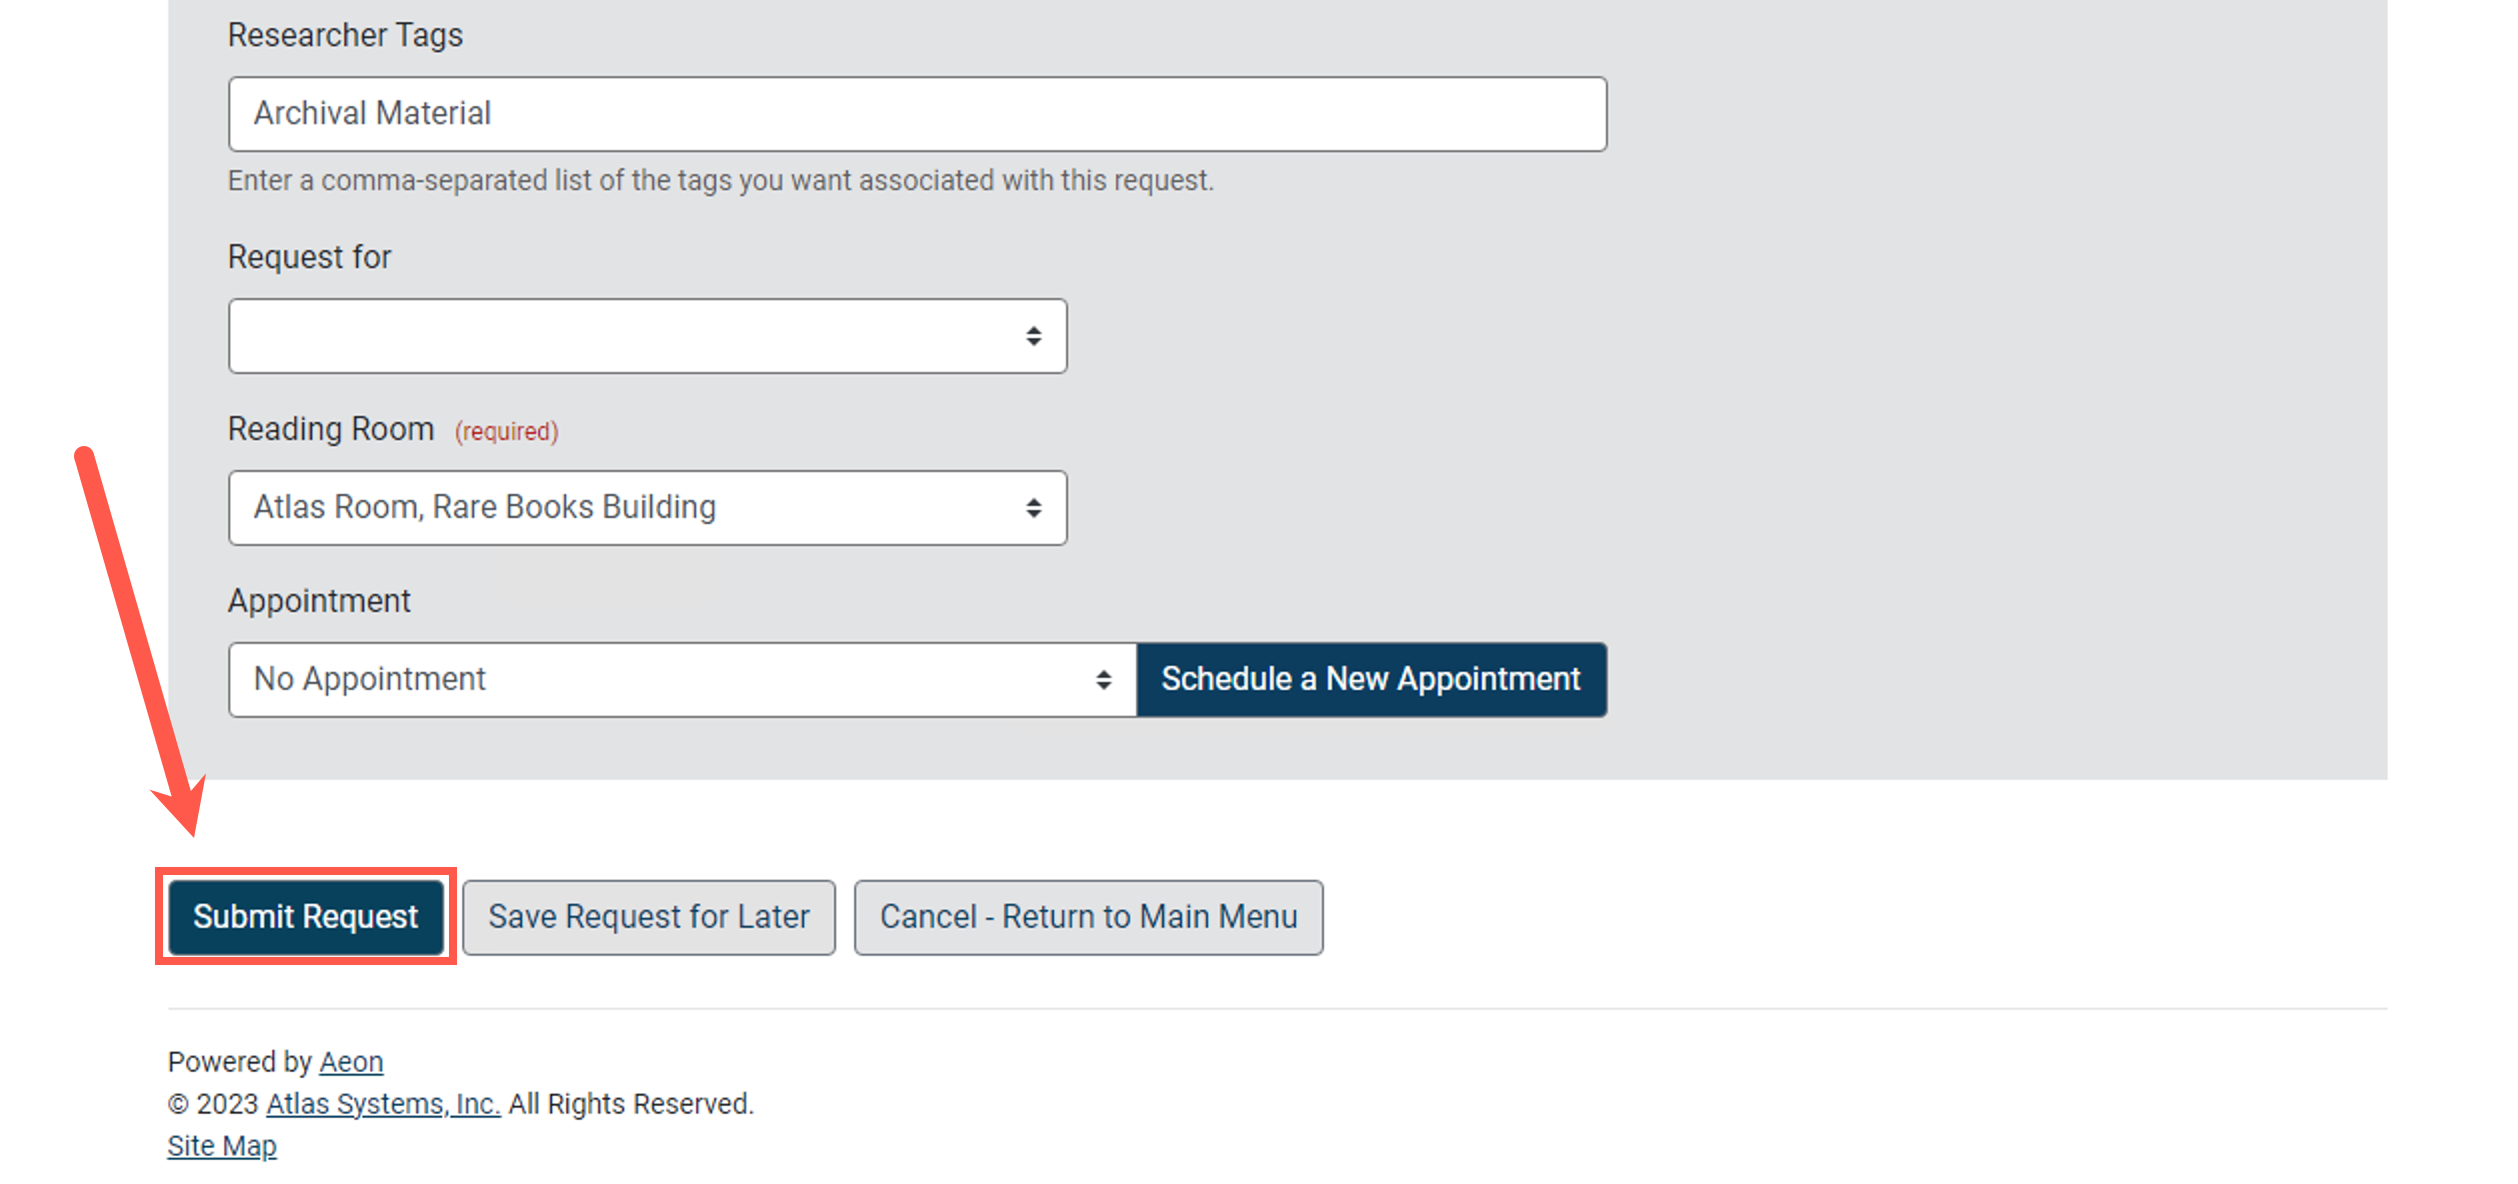Click the Reading Room dropdown arrow icon
The image size is (2518, 1184).
(1034, 508)
